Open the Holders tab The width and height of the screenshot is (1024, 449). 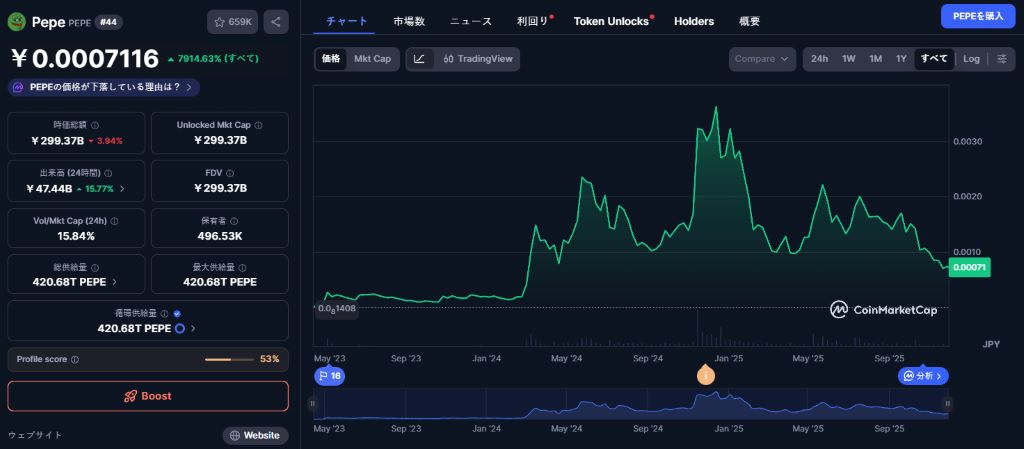[694, 22]
